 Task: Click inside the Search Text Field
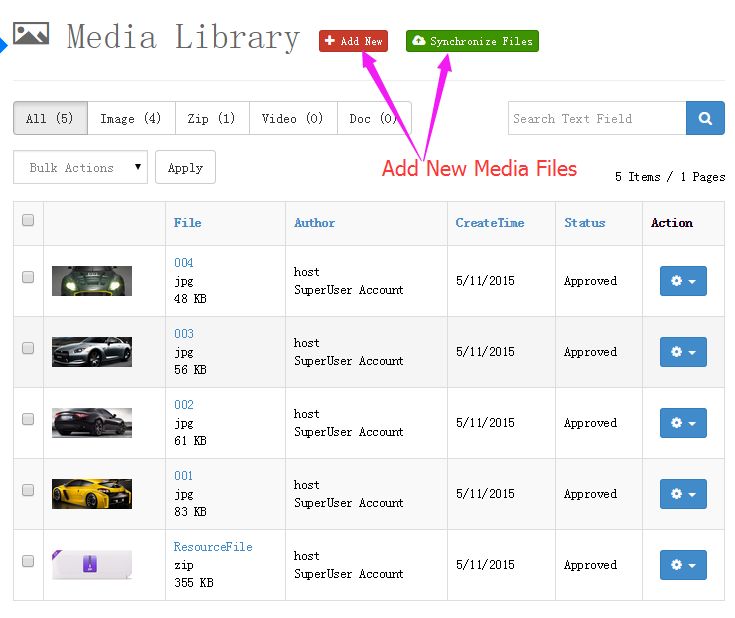coord(596,118)
